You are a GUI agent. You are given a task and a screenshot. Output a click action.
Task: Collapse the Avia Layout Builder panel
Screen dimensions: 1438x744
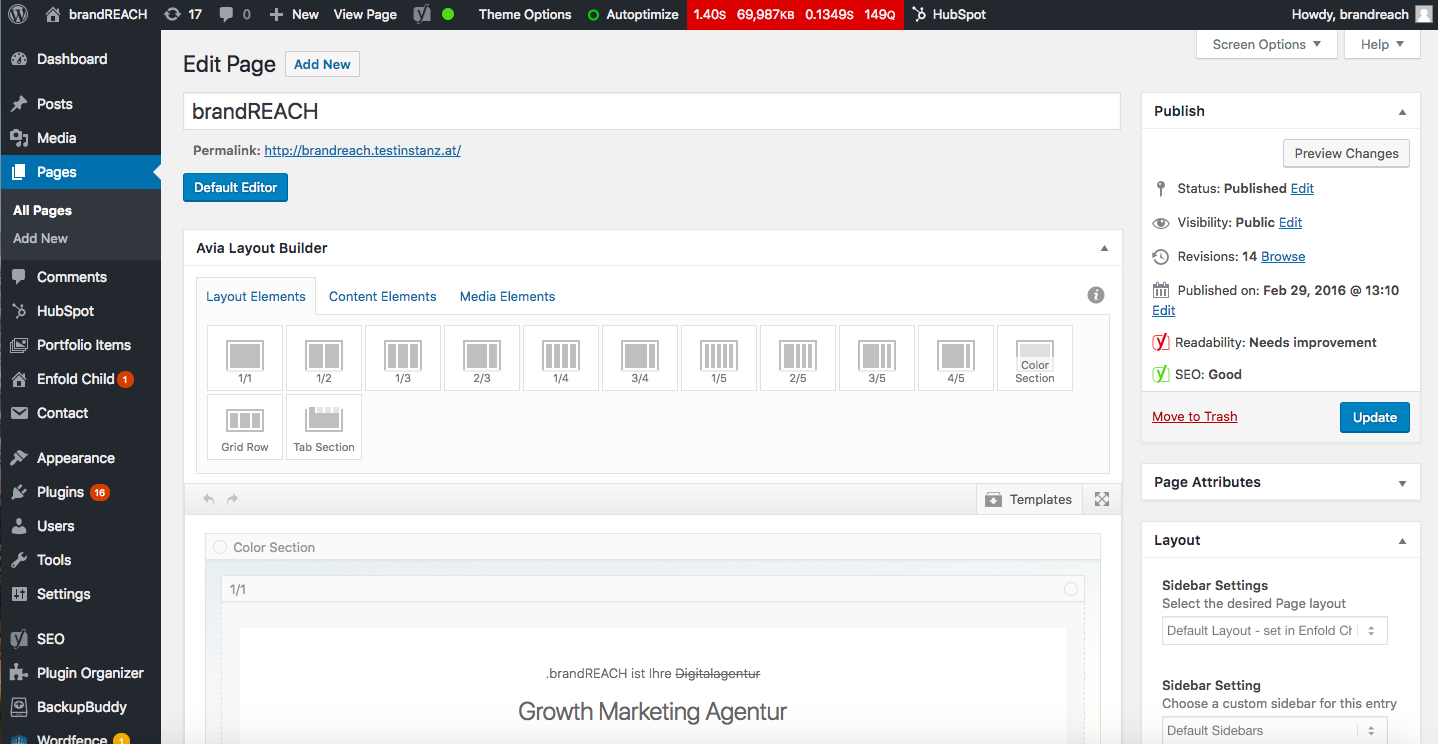coord(1104,248)
